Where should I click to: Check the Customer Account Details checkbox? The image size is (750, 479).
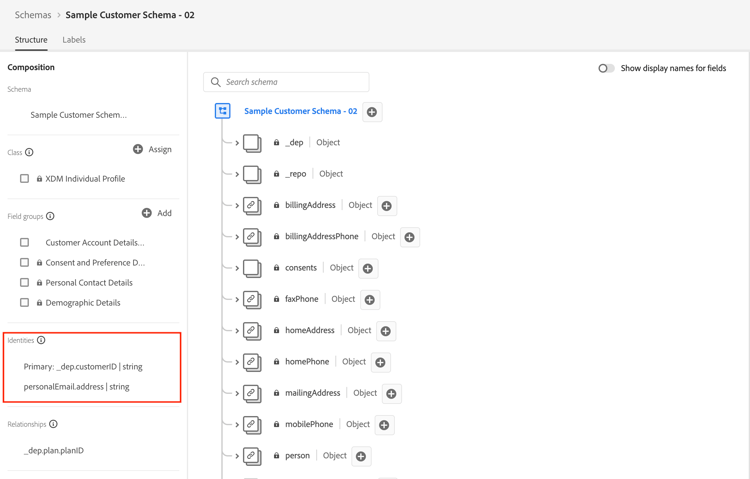coord(24,242)
